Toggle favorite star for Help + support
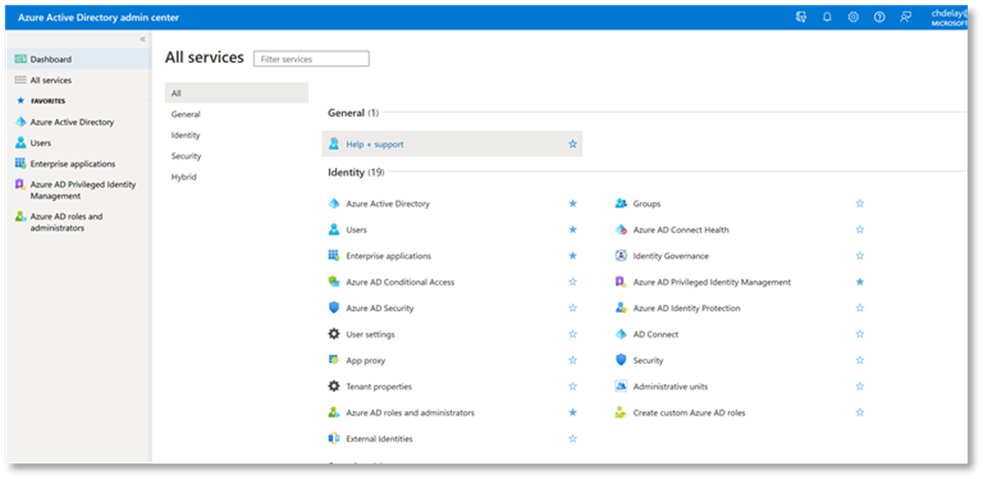Screen dimensions: 983x479 point(572,144)
